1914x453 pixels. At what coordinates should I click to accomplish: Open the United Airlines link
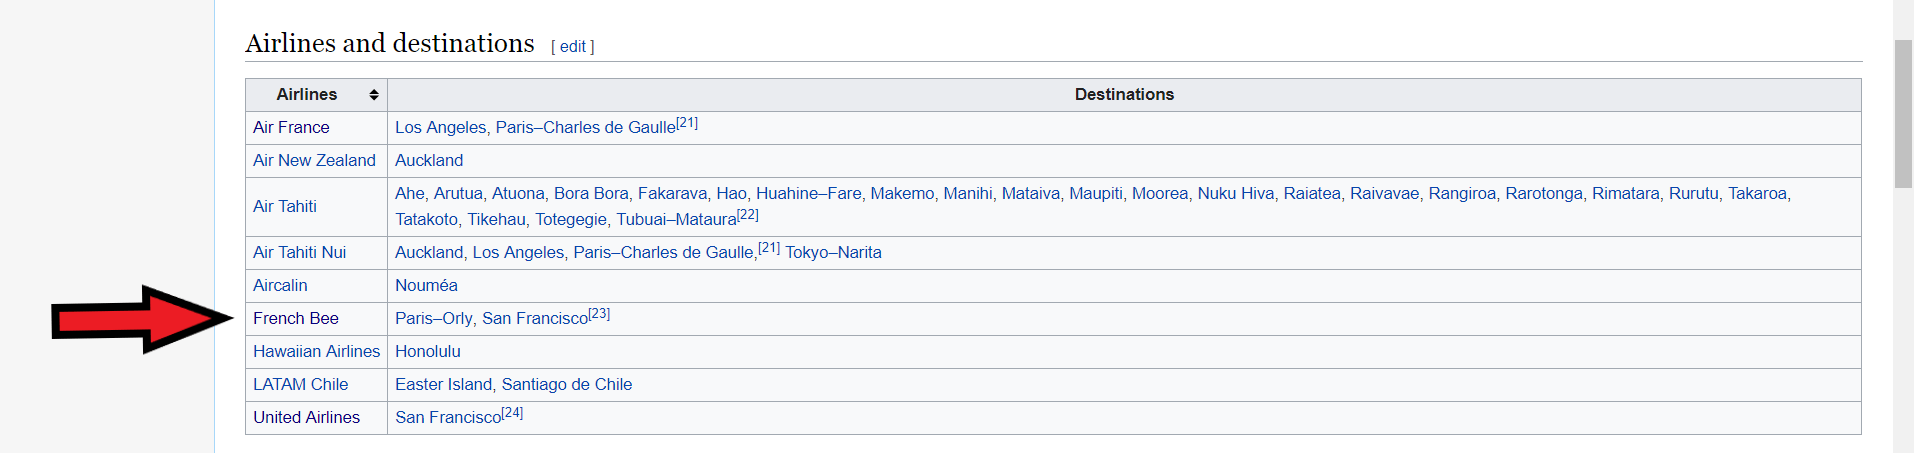306,417
